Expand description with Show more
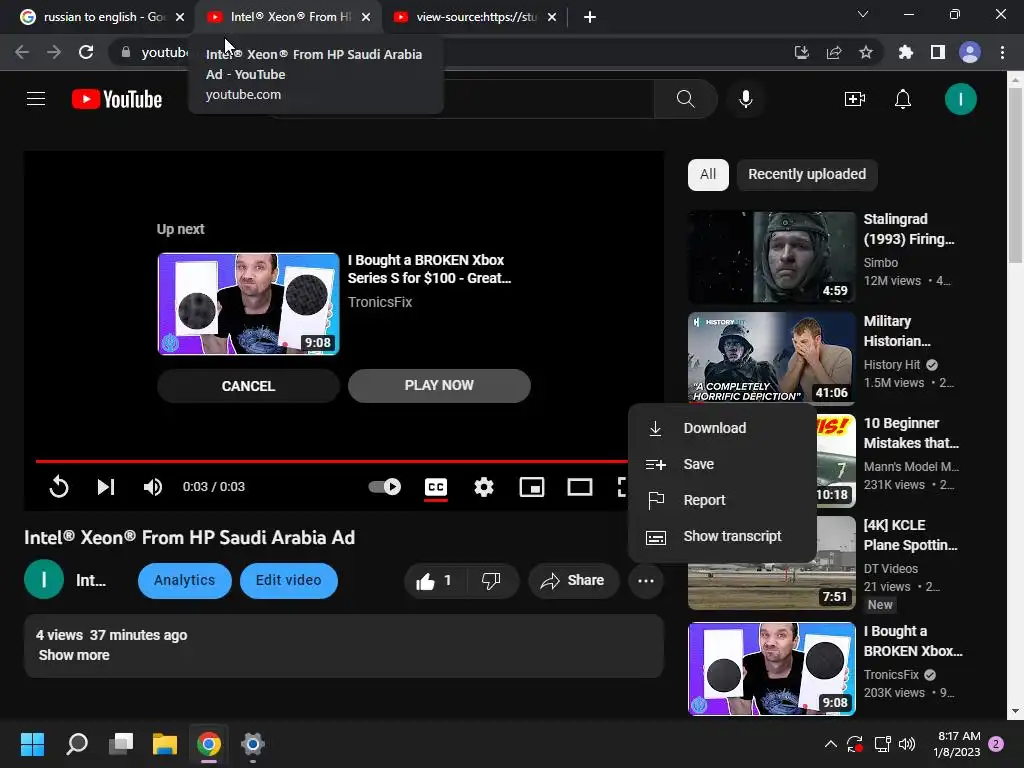 pyautogui.click(x=74, y=655)
